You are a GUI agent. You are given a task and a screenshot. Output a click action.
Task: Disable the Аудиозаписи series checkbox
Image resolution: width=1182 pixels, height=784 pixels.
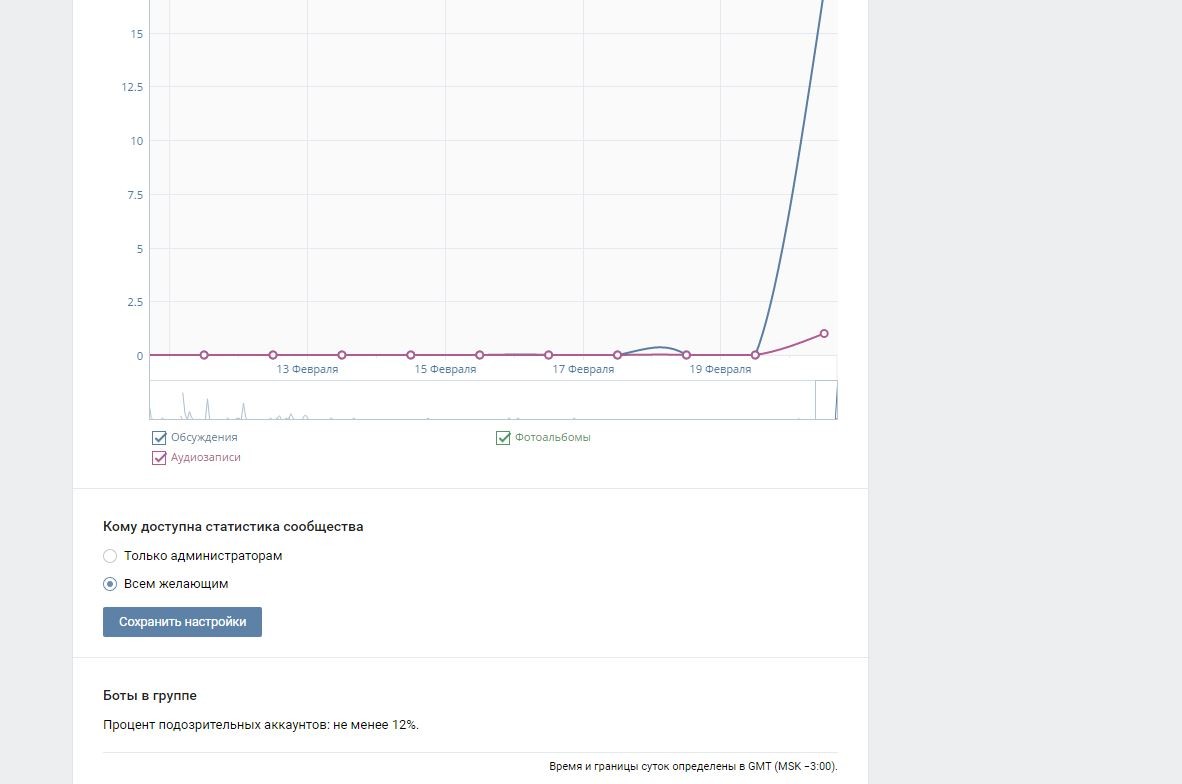pyautogui.click(x=159, y=458)
